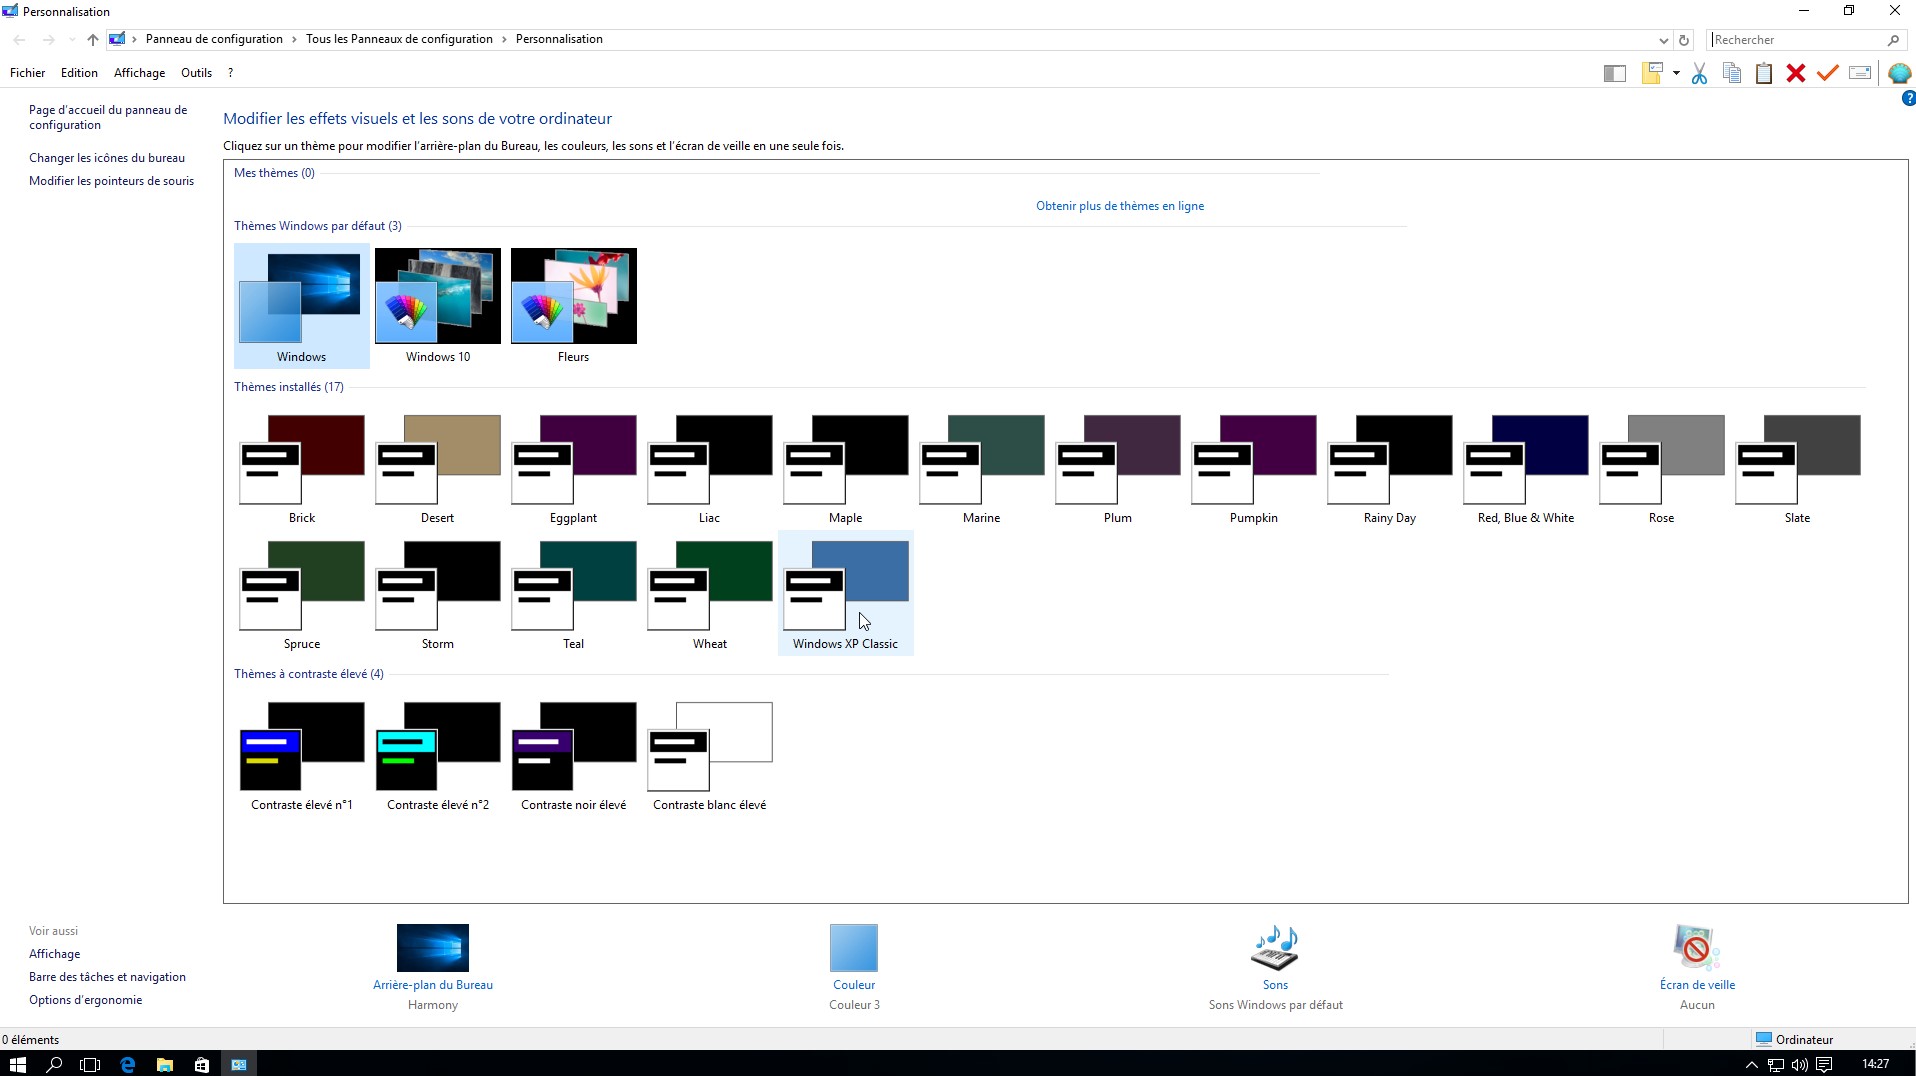Screen dimensions: 1916x1076
Task: Open the blue Help question mark
Action: tap(1909, 98)
